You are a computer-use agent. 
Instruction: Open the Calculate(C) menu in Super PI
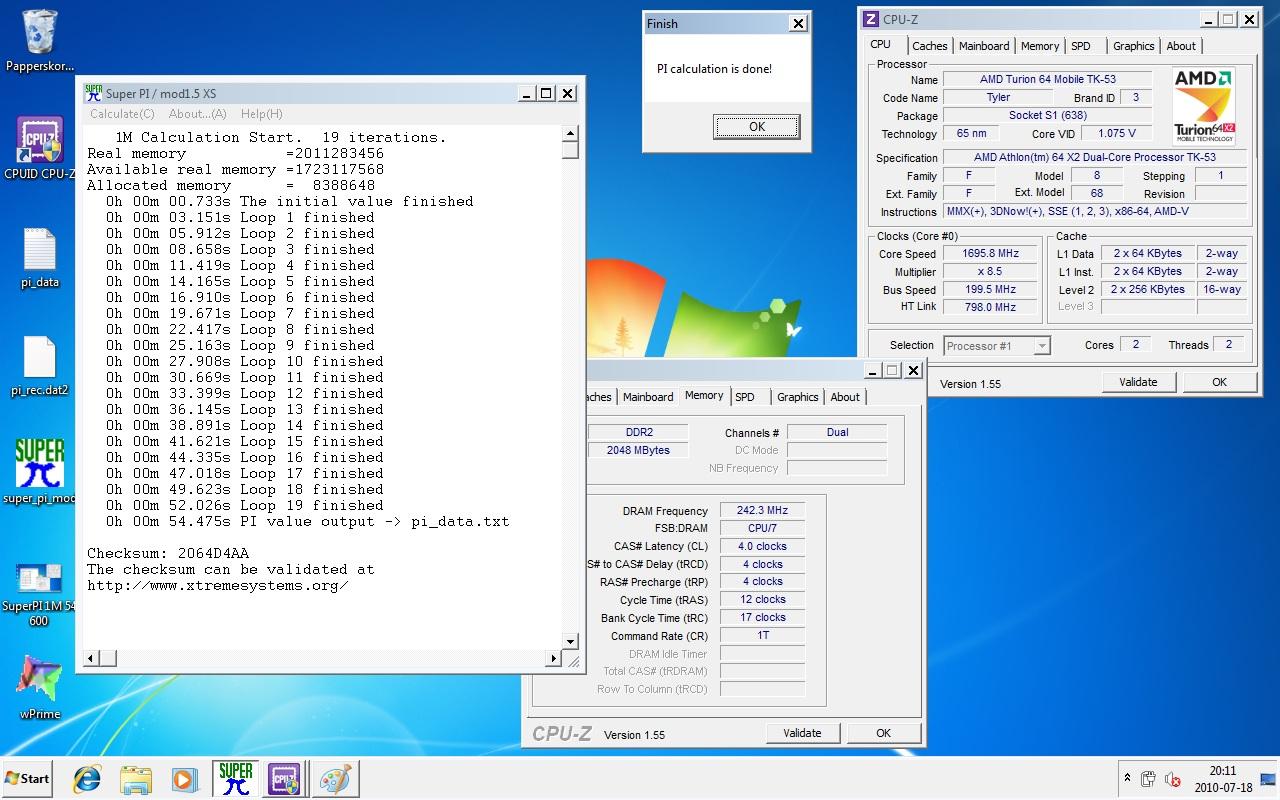click(122, 114)
